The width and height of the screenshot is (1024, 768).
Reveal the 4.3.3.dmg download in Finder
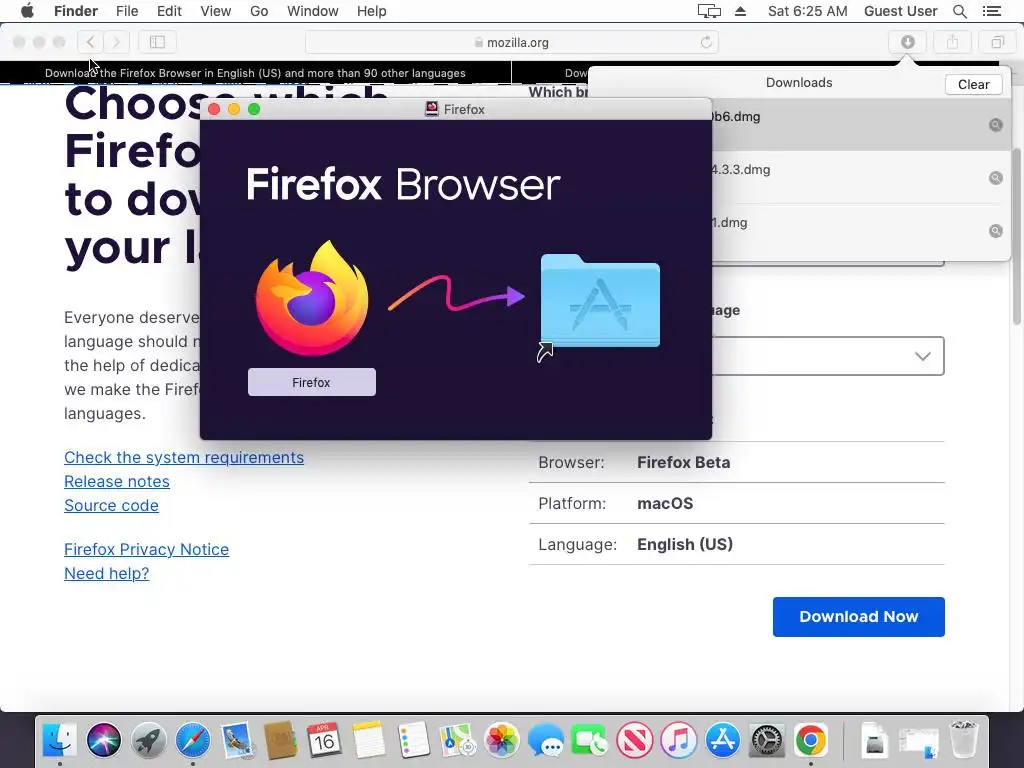coord(995,178)
